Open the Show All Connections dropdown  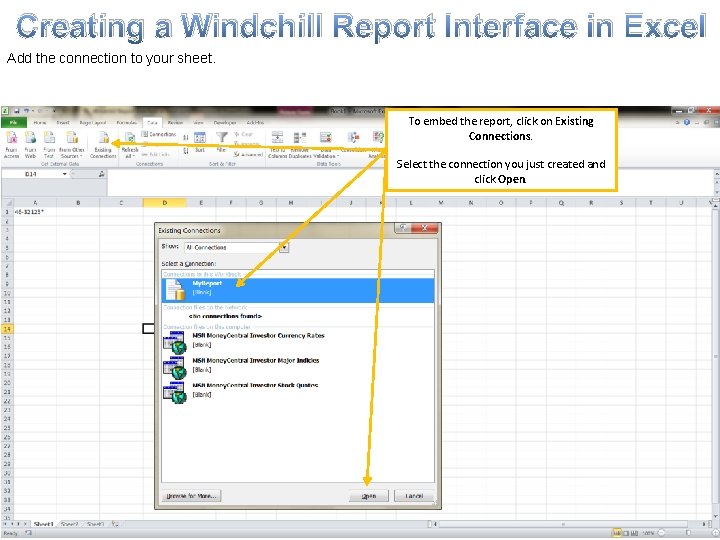click(284, 248)
